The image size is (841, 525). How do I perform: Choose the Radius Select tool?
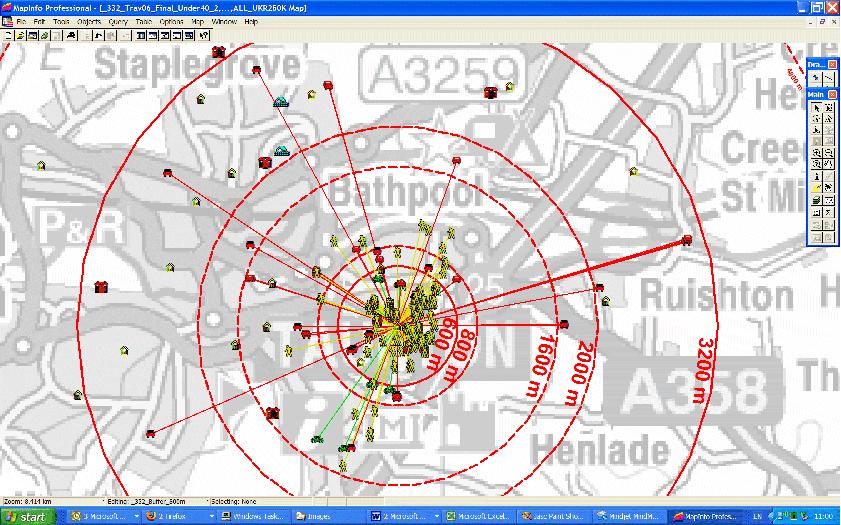(x=816, y=119)
